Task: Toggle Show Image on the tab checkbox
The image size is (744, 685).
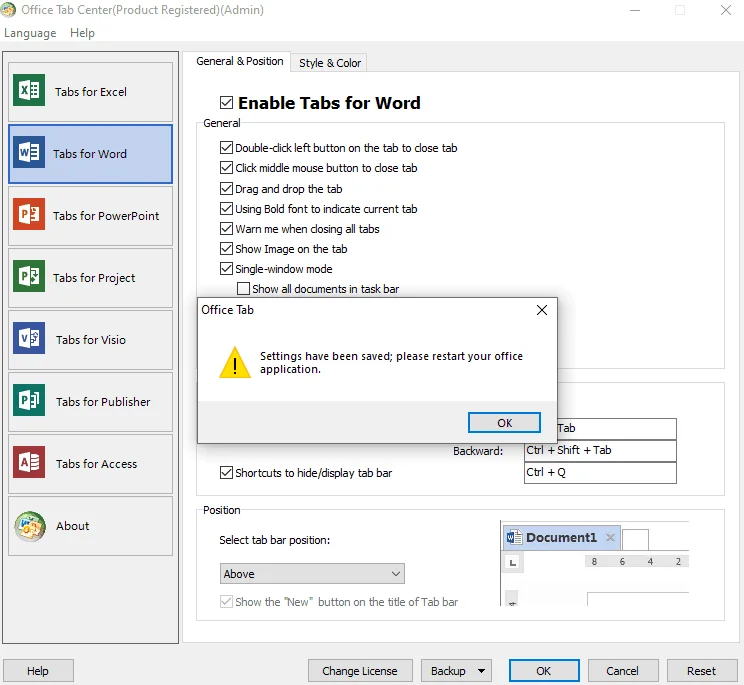Action: [x=226, y=248]
